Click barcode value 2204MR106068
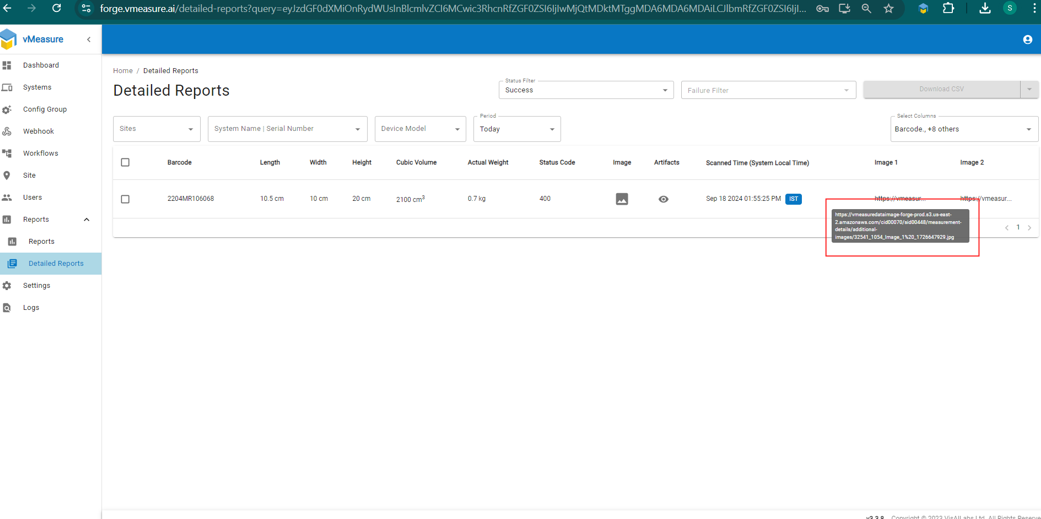This screenshot has height=519, width=1041. click(x=191, y=198)
